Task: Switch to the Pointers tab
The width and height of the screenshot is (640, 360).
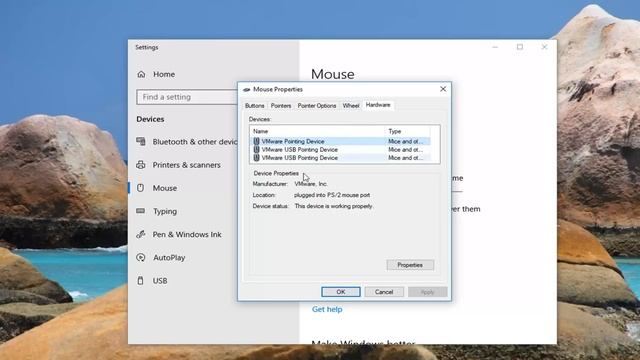Action: (x=281, y=106)
